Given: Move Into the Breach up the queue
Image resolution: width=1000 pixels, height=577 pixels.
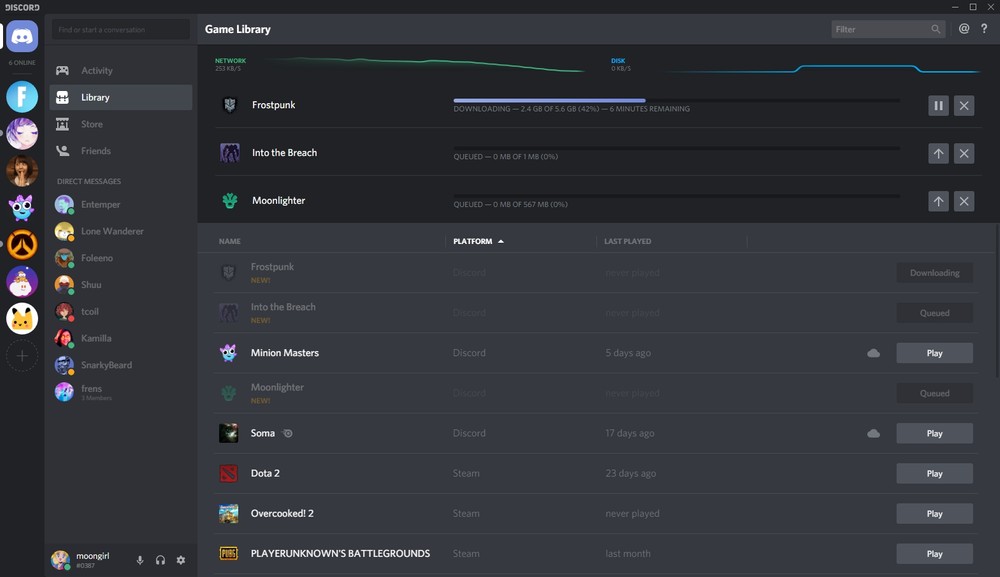Looking at the screenshot, I should 938,153.
